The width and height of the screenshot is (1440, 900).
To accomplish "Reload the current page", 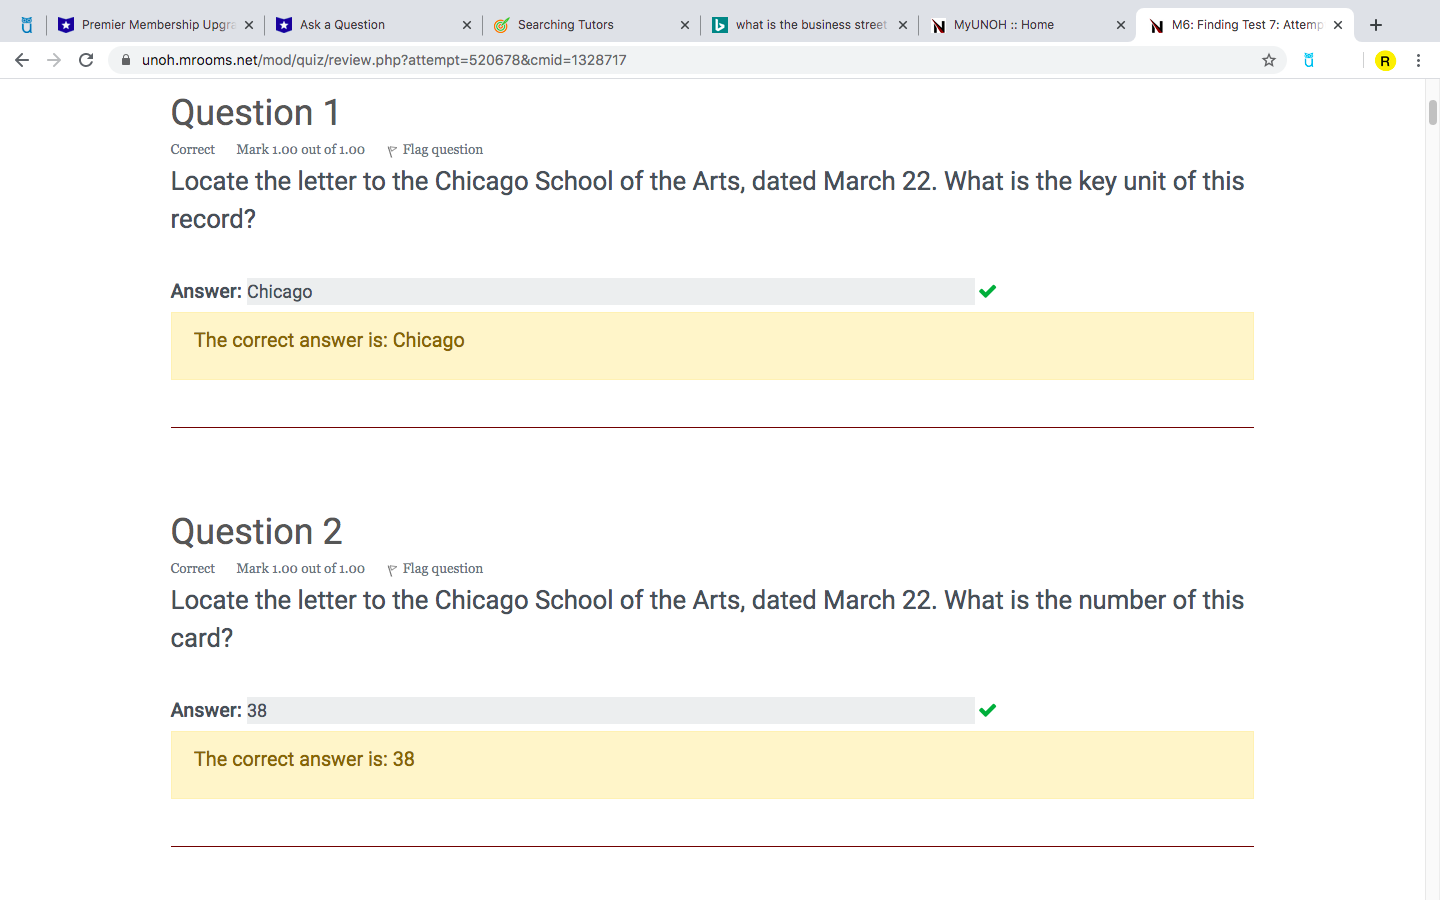I will coord(86,60).
